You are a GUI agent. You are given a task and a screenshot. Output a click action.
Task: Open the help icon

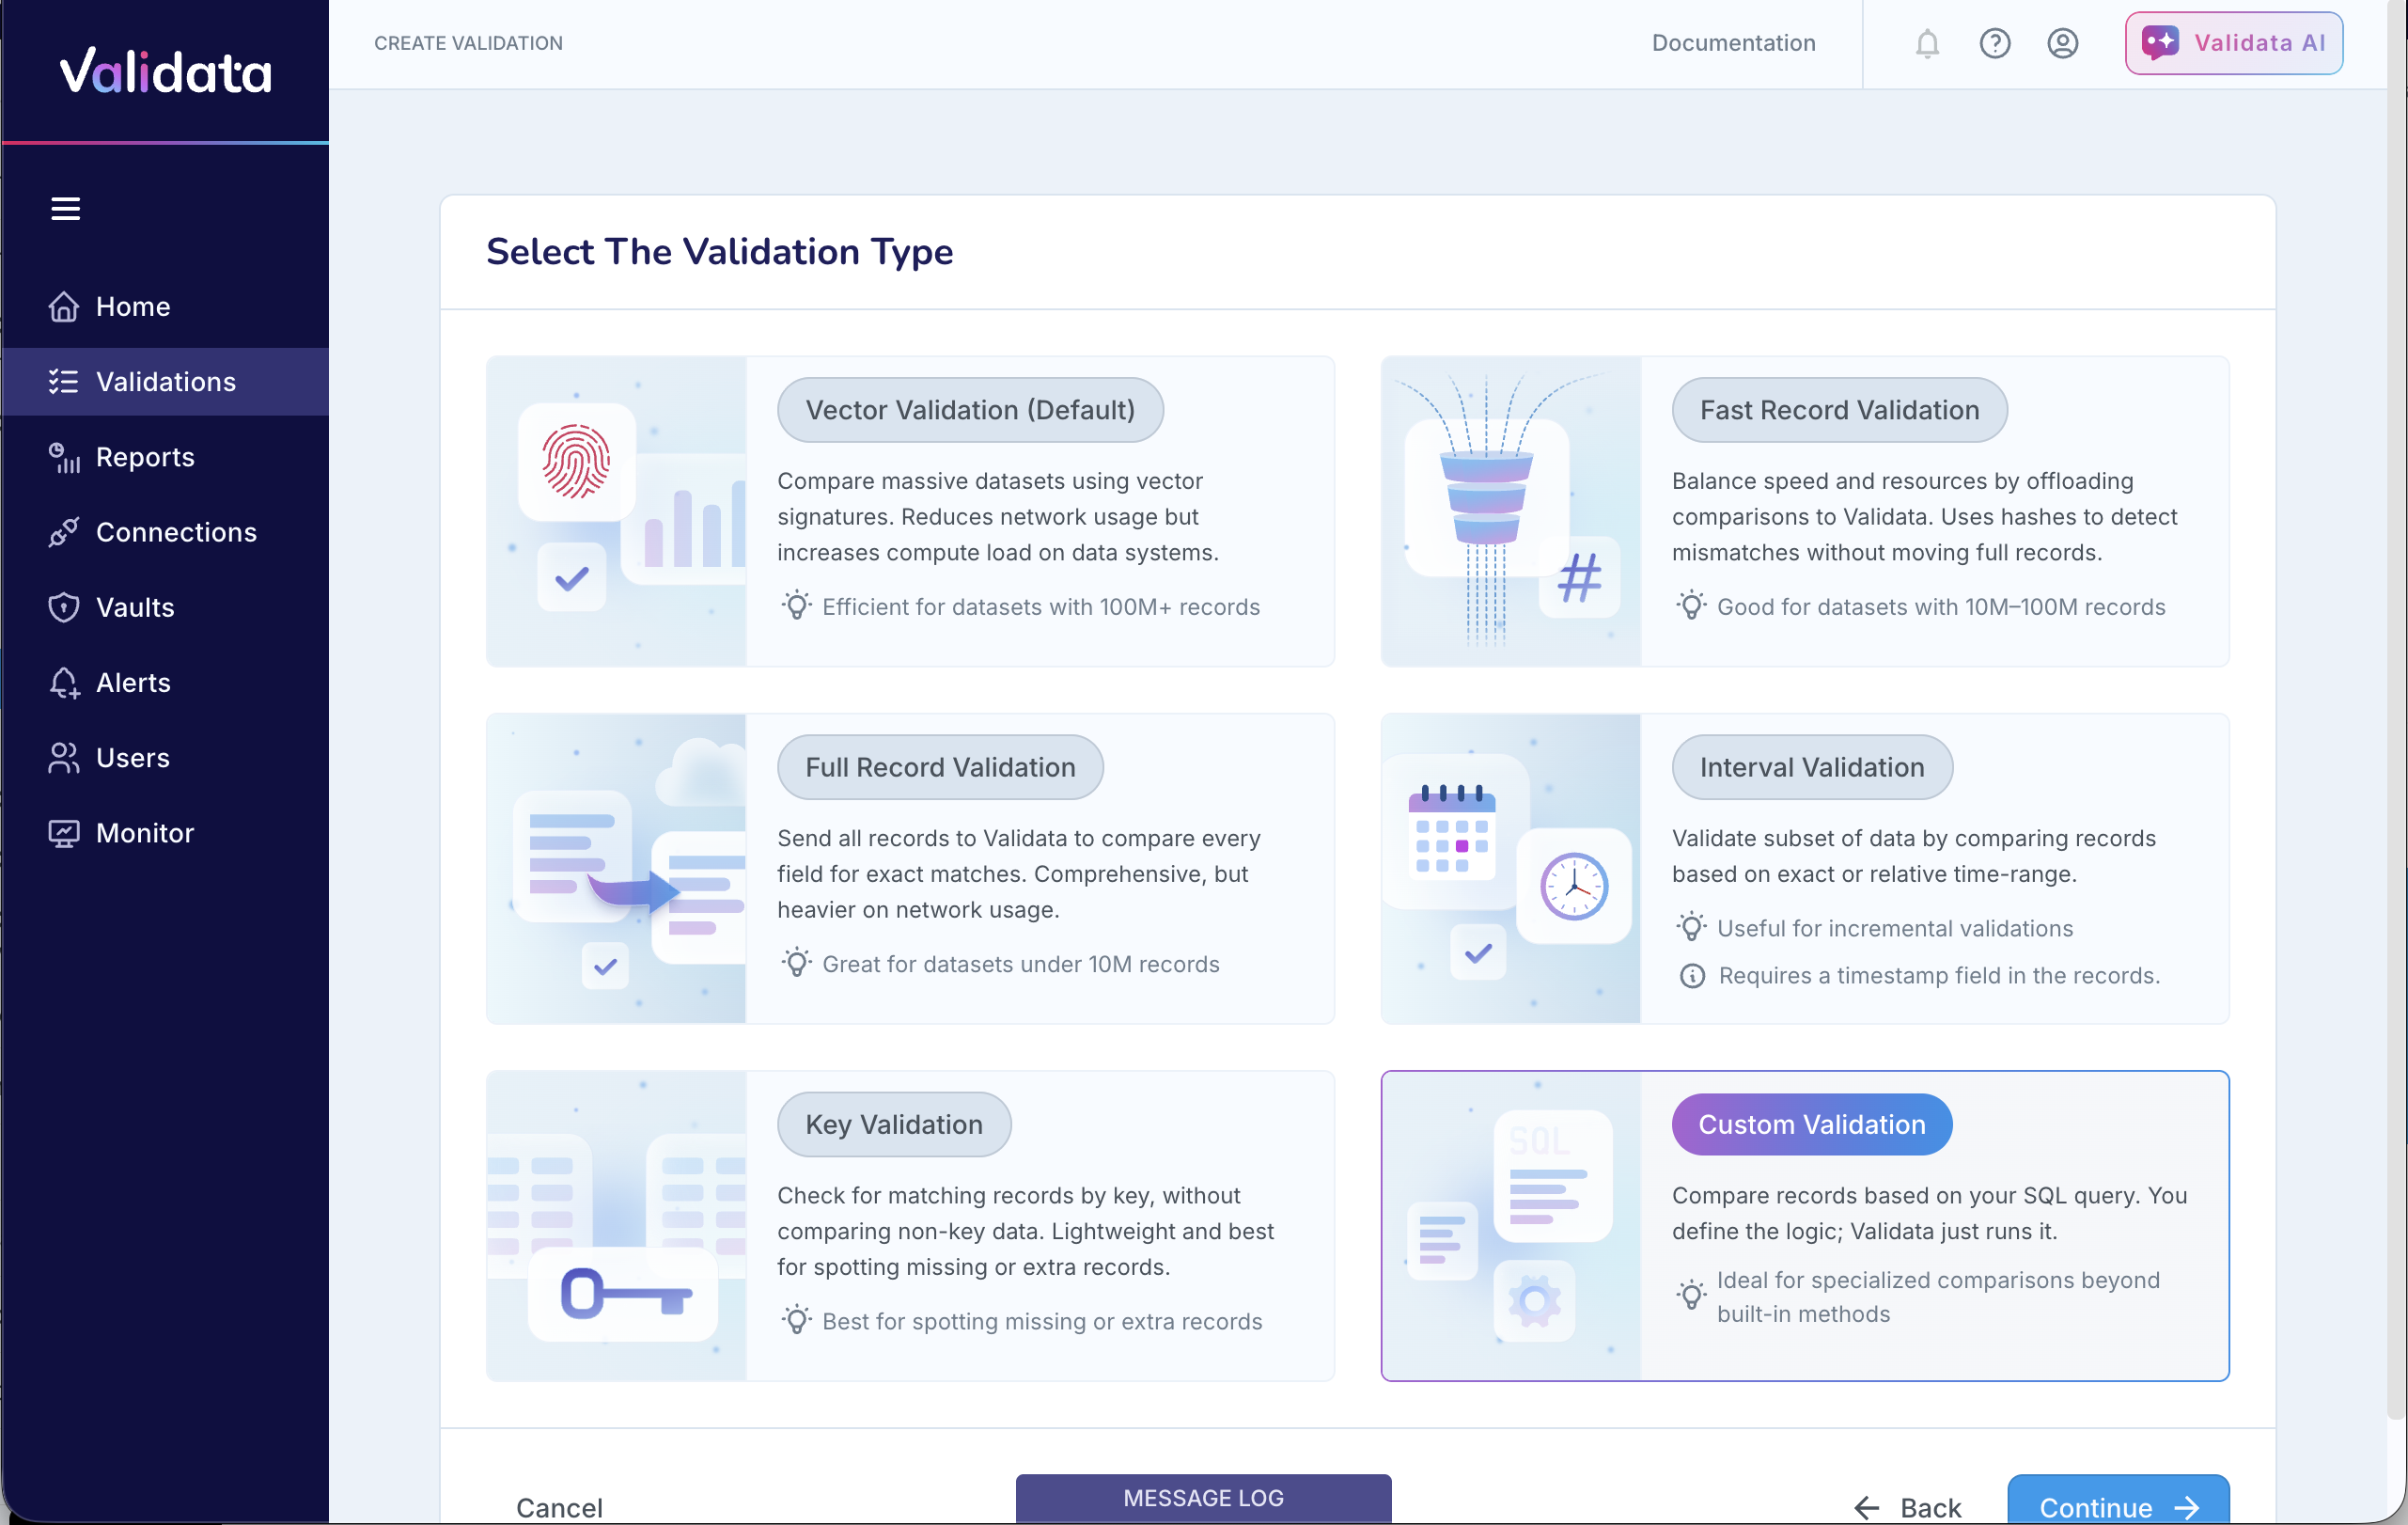1994,43
